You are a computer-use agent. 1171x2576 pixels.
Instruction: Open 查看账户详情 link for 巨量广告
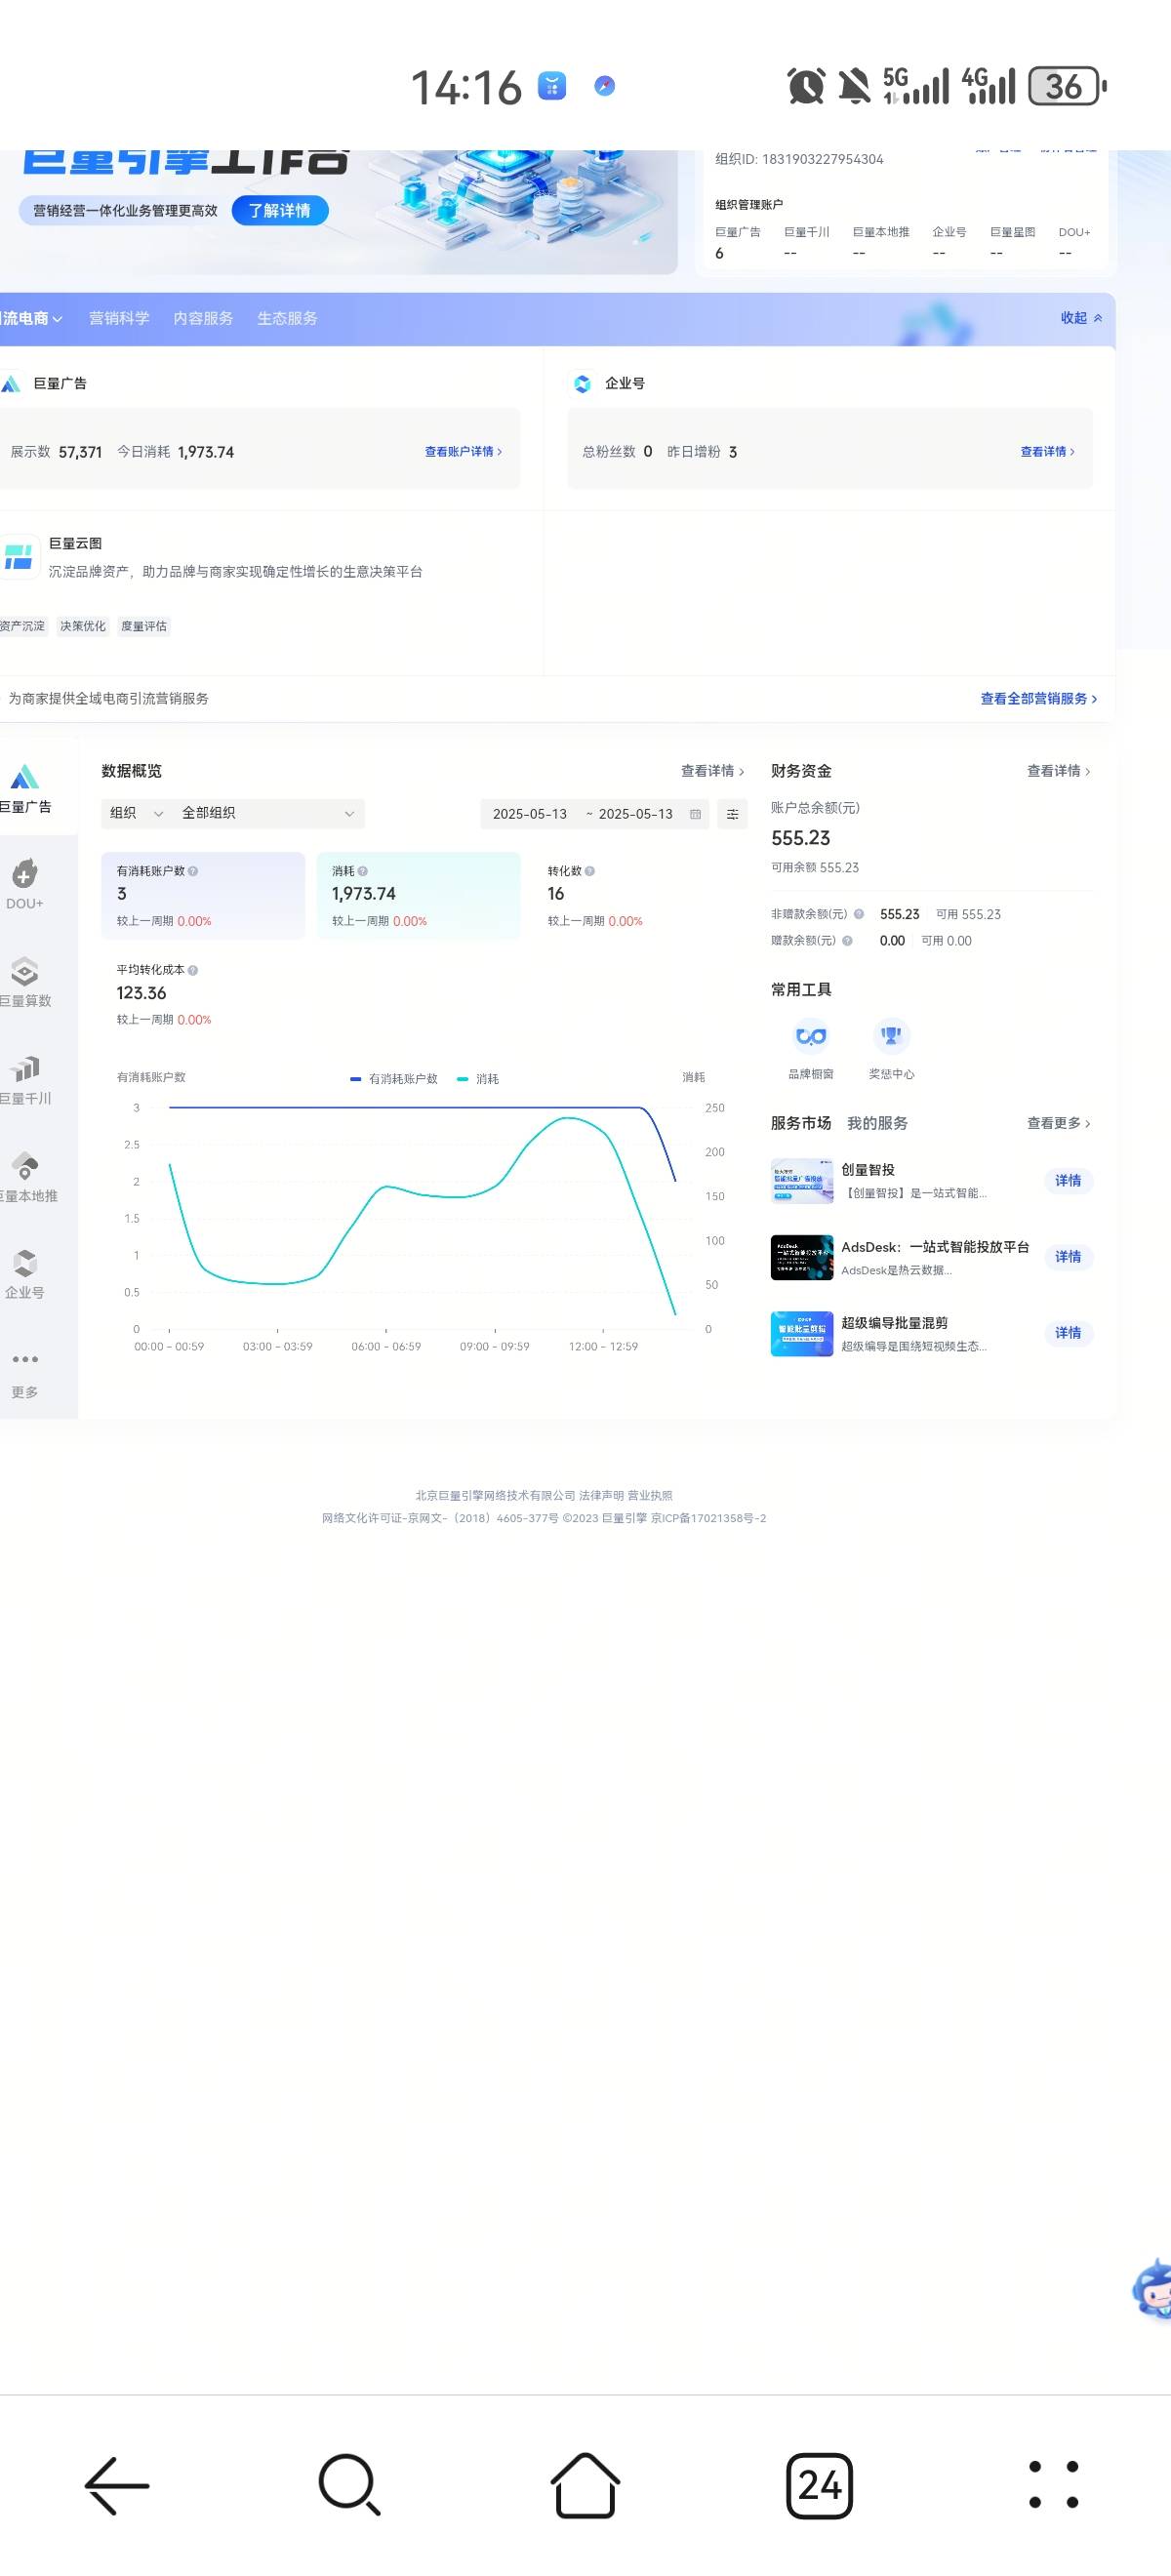[x=463, y=452]
